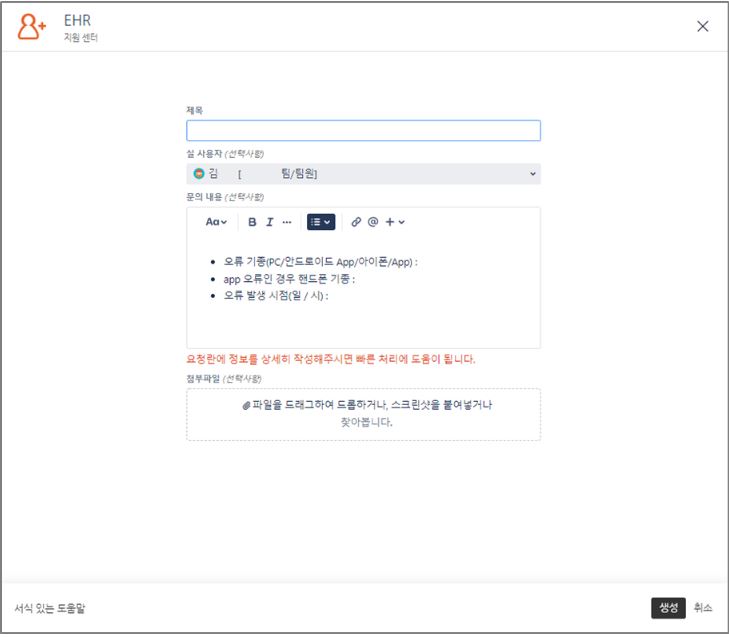729x637 pixels.
Task: Open the plus insert menu
Action: click(395, 222)
